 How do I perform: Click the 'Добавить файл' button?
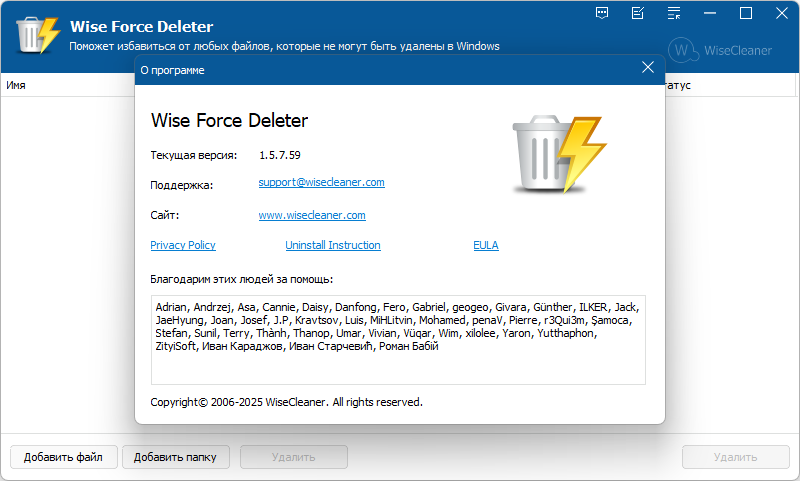[64, 457]
